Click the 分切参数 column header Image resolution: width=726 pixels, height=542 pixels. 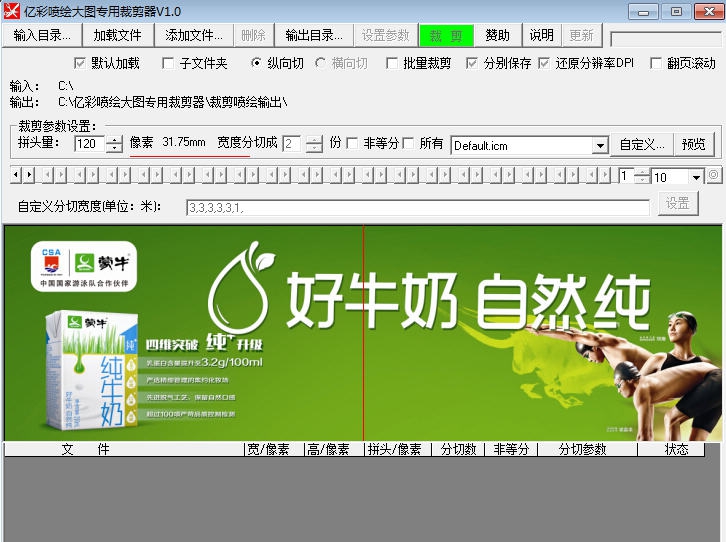[587, 449]
